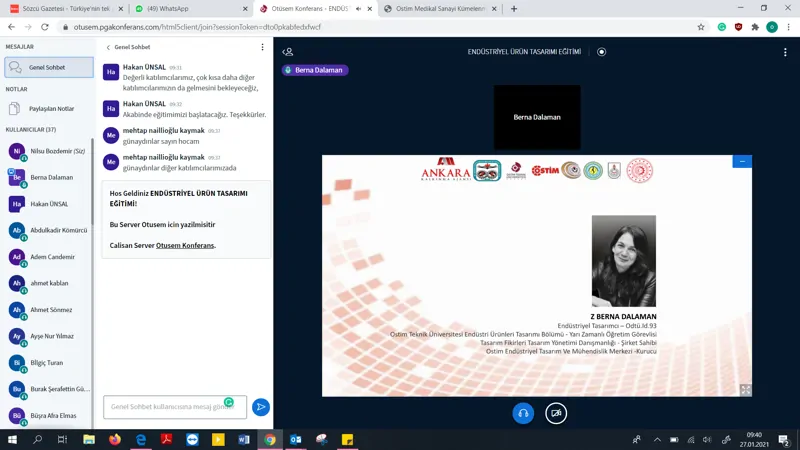Open Task View on the taskbar
This screenshot has height=450, width=800.
[x=62, y=439]
